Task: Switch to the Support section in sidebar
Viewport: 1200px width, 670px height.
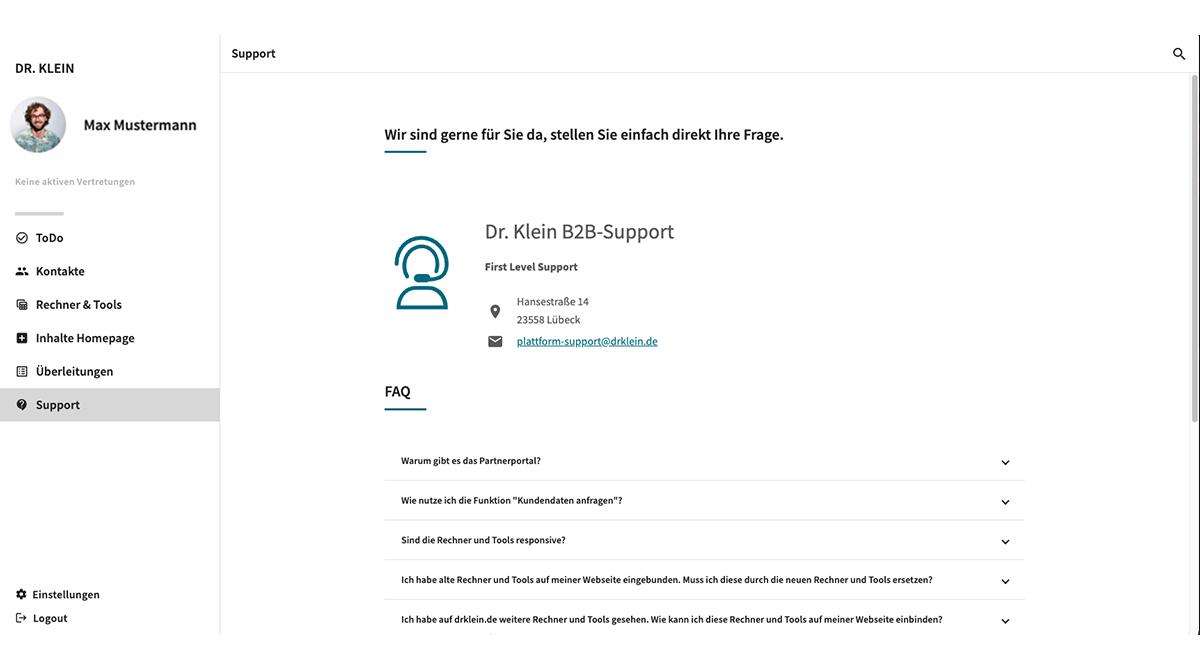Action: pos(58,404)
